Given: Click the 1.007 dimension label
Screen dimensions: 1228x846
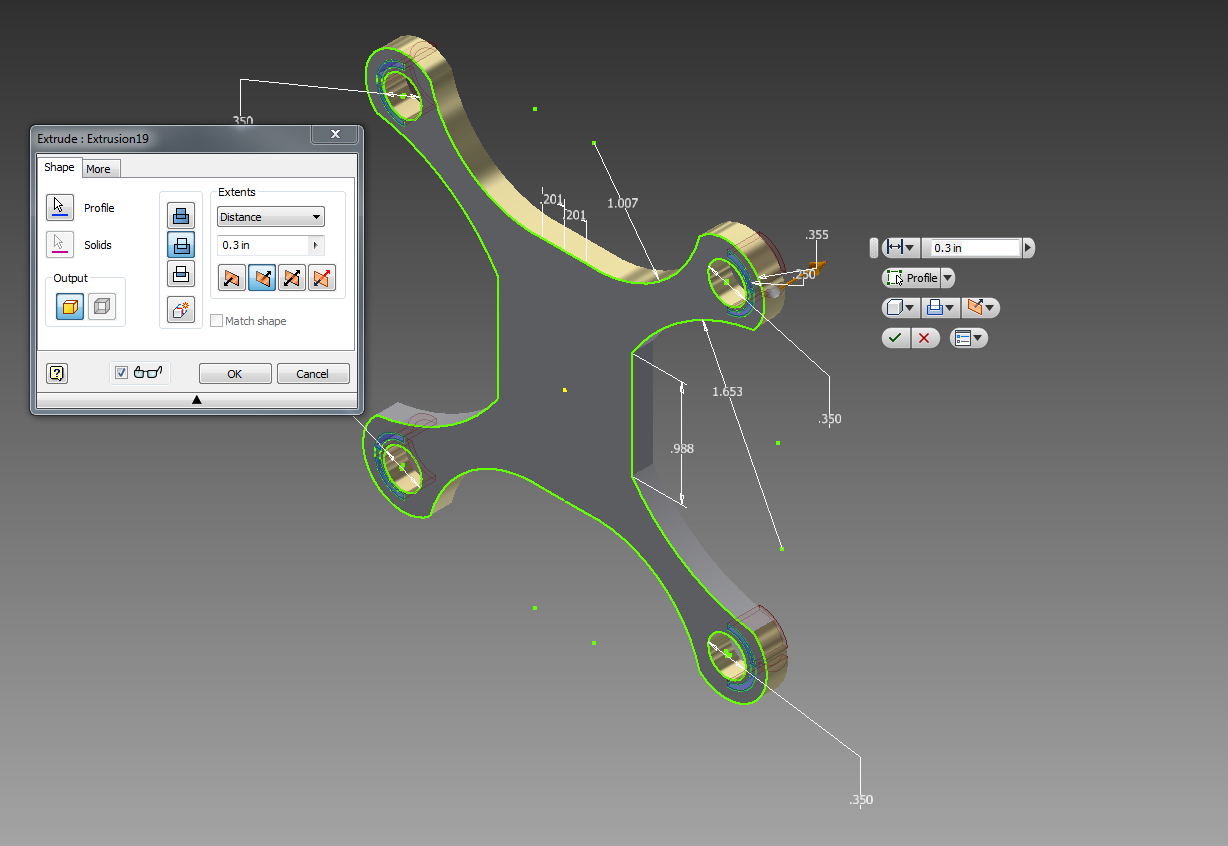Looking at the screenshot, I should point(622,203).
